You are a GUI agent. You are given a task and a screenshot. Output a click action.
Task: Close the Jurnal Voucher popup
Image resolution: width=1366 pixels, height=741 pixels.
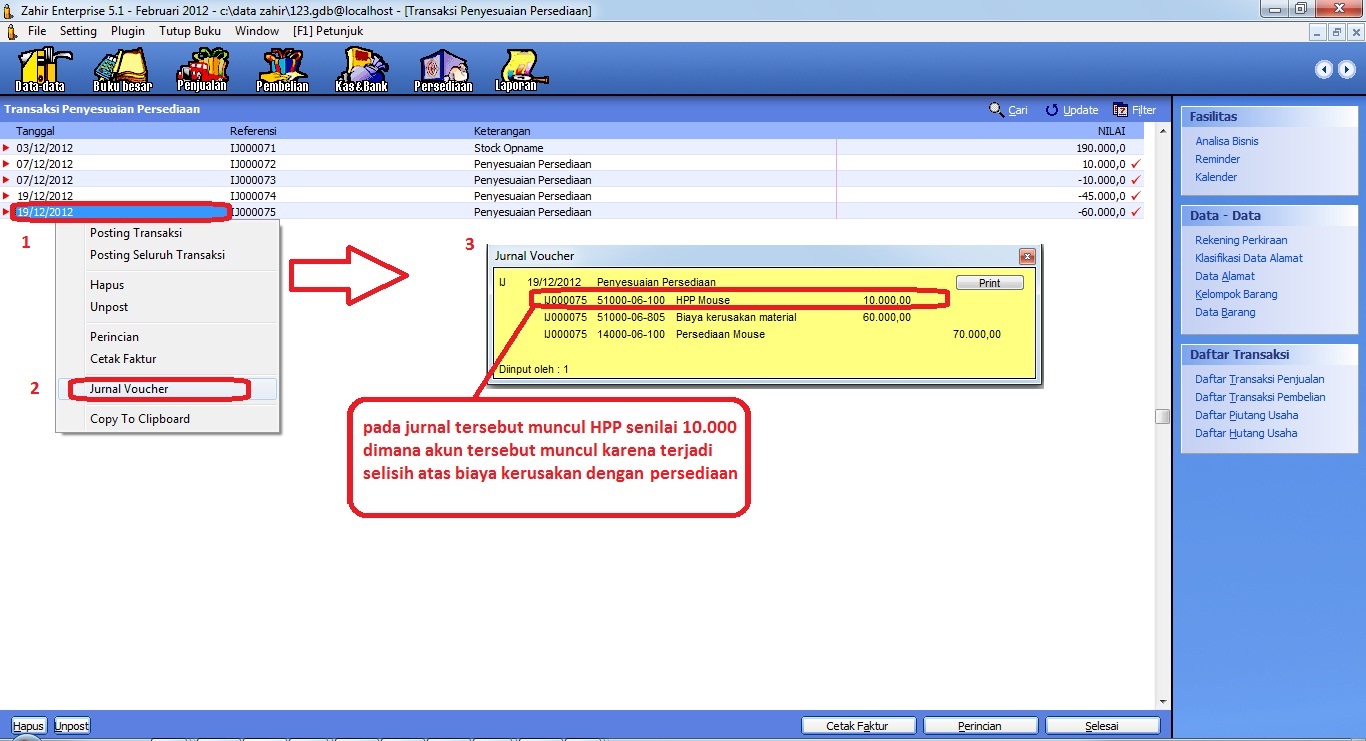click(x=1026, y=256)
